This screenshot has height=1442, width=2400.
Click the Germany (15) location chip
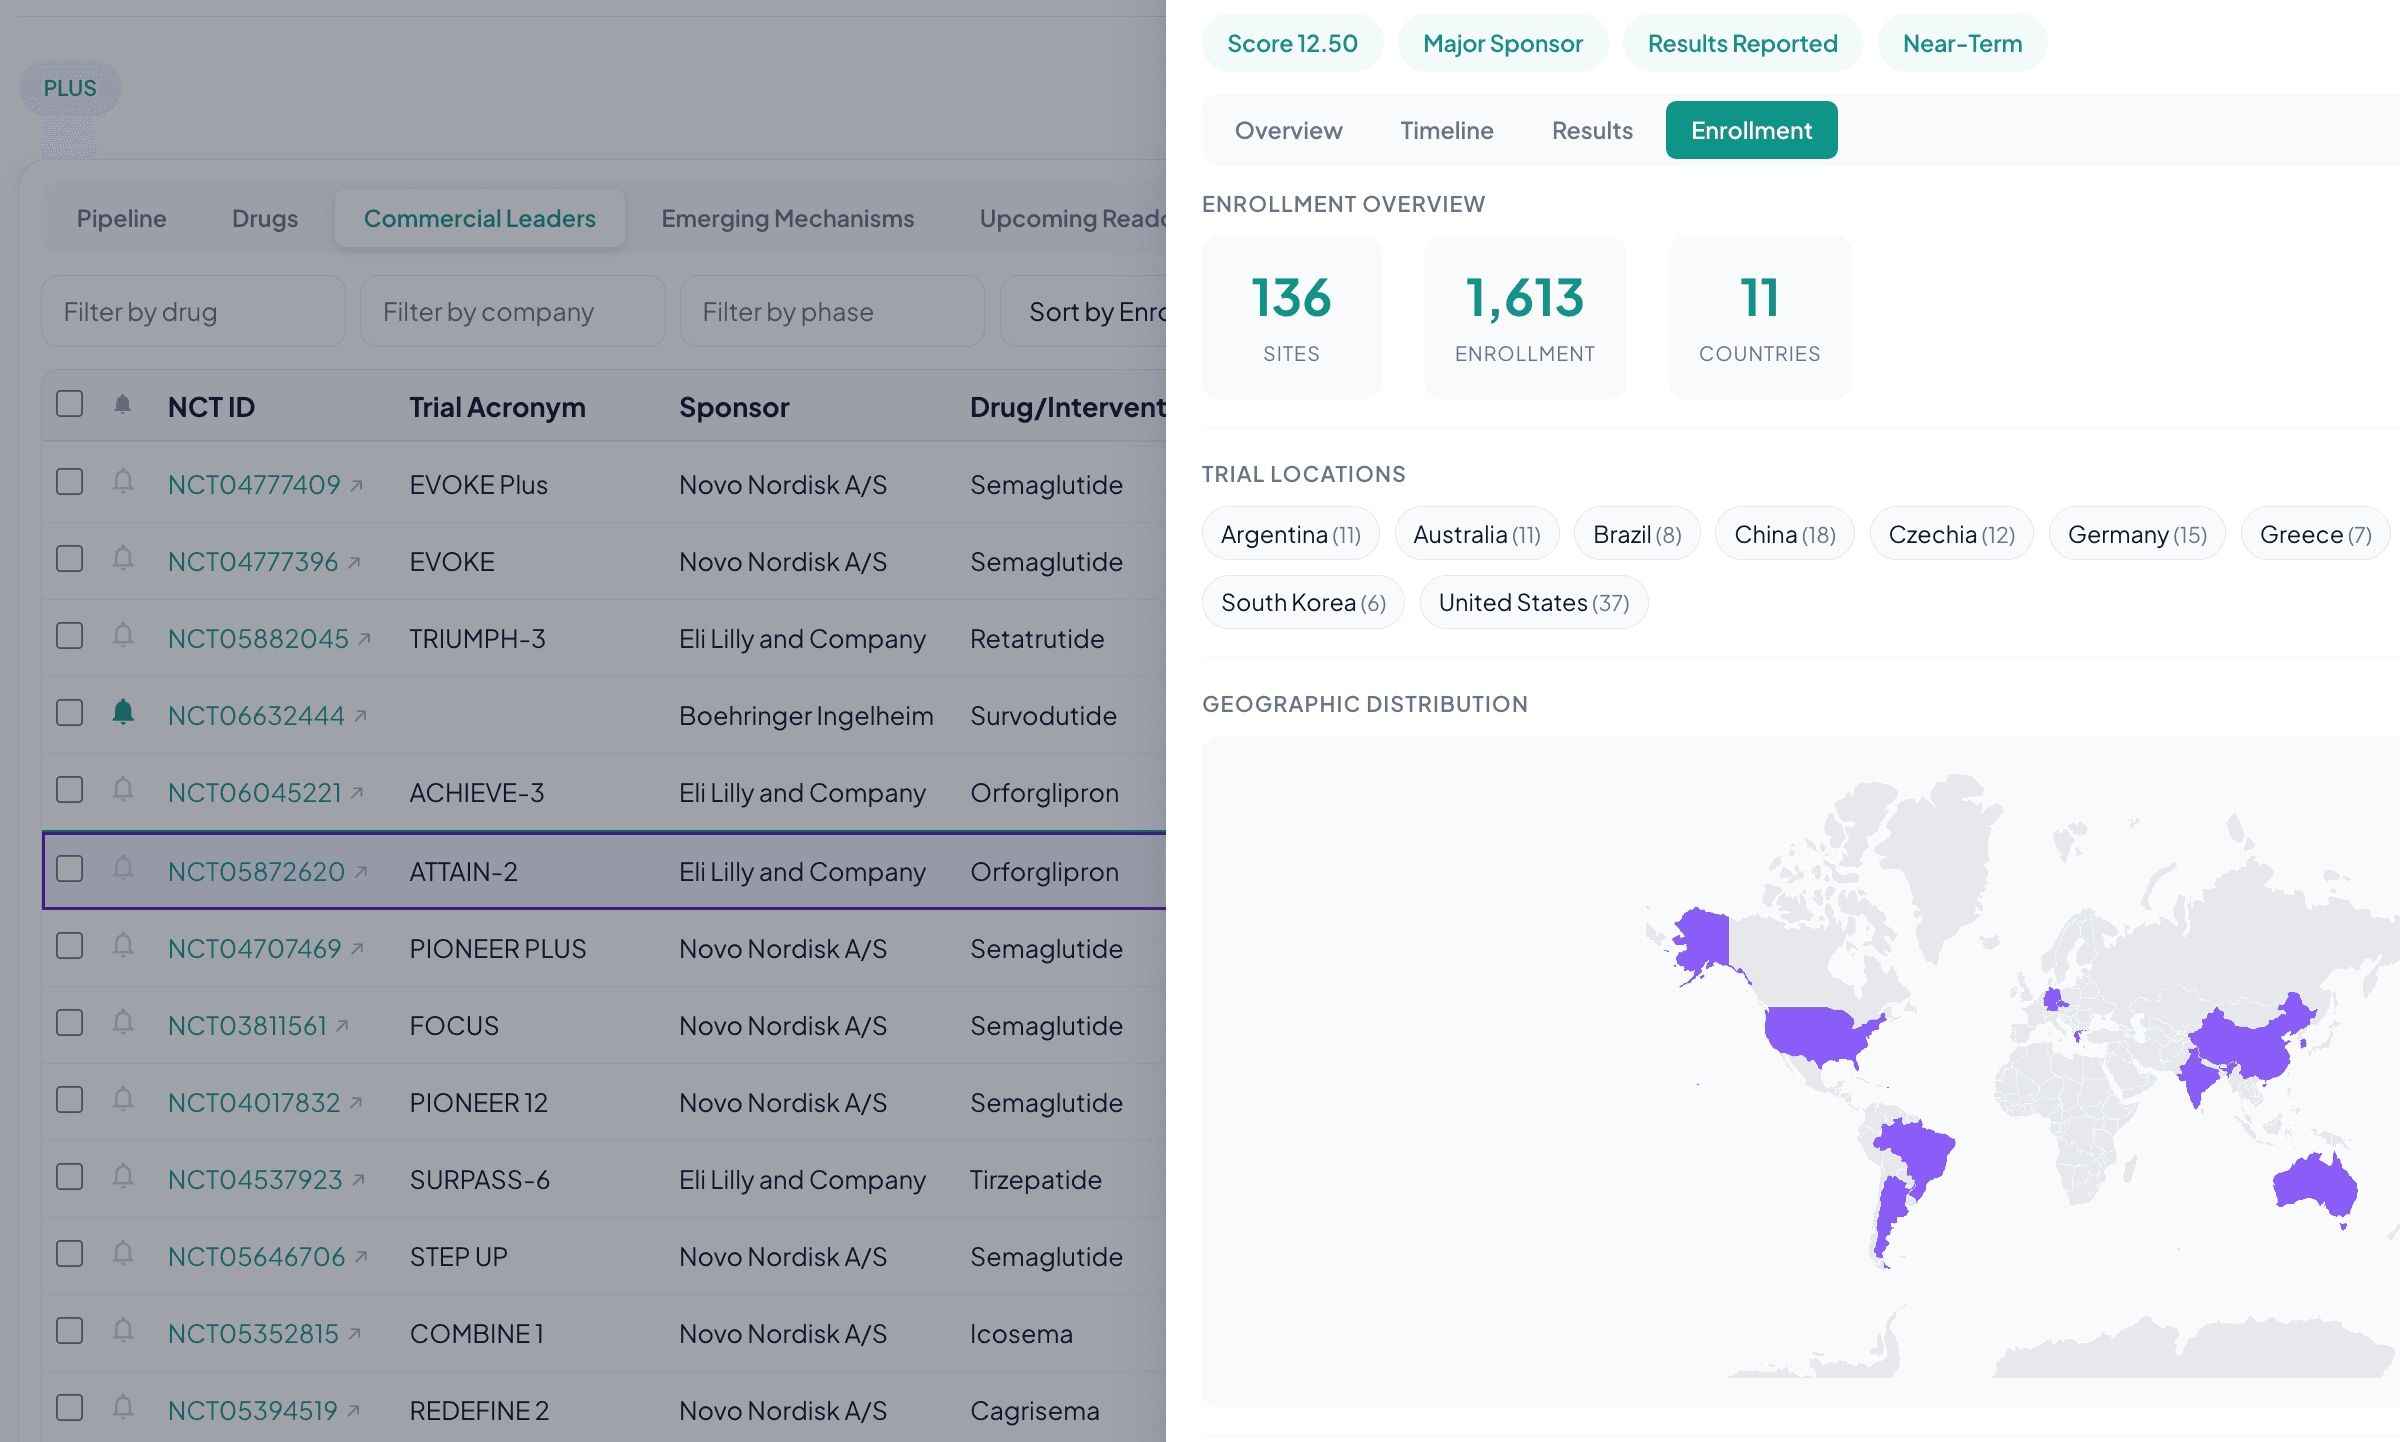tap(2137, 535)
